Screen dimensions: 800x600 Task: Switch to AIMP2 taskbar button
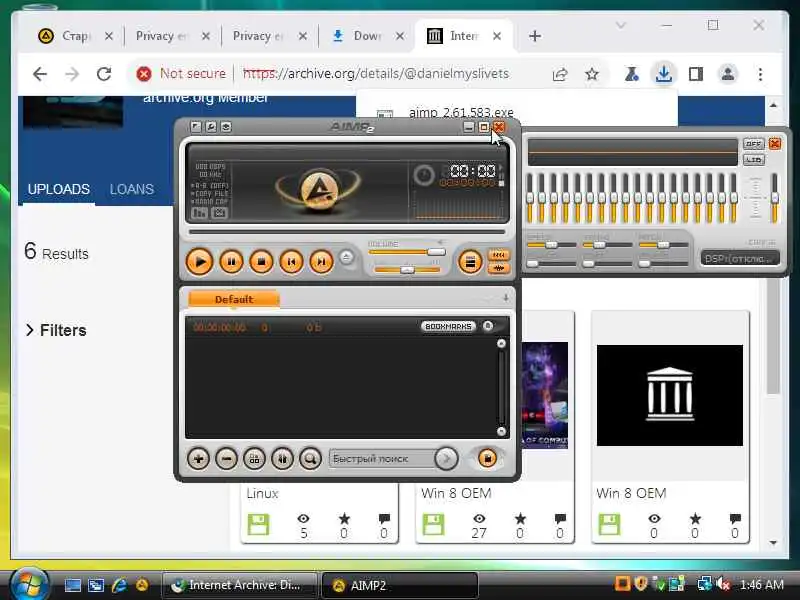(400, 585)
